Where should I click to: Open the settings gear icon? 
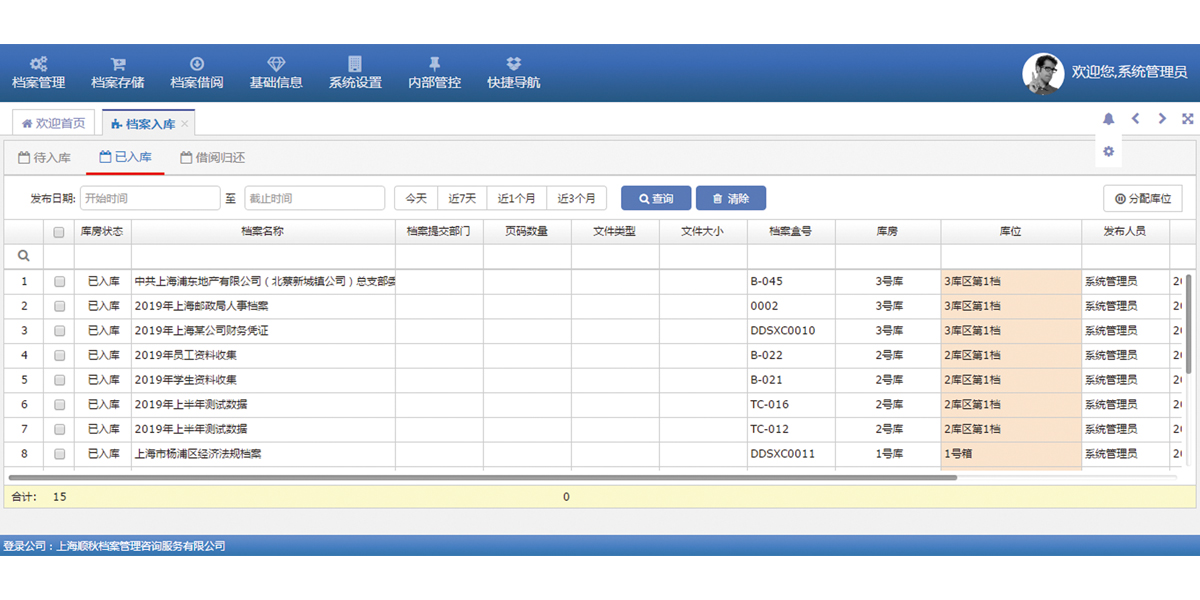pyautogui.click(x=1108, y=152)
